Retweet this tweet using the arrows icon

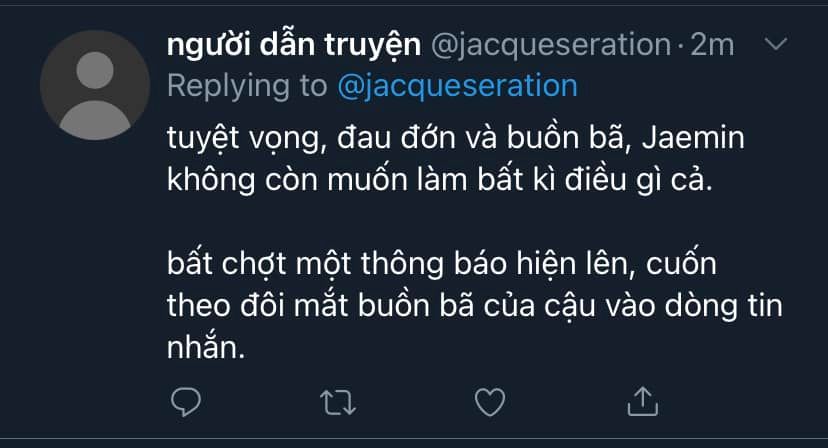[338, 403]
